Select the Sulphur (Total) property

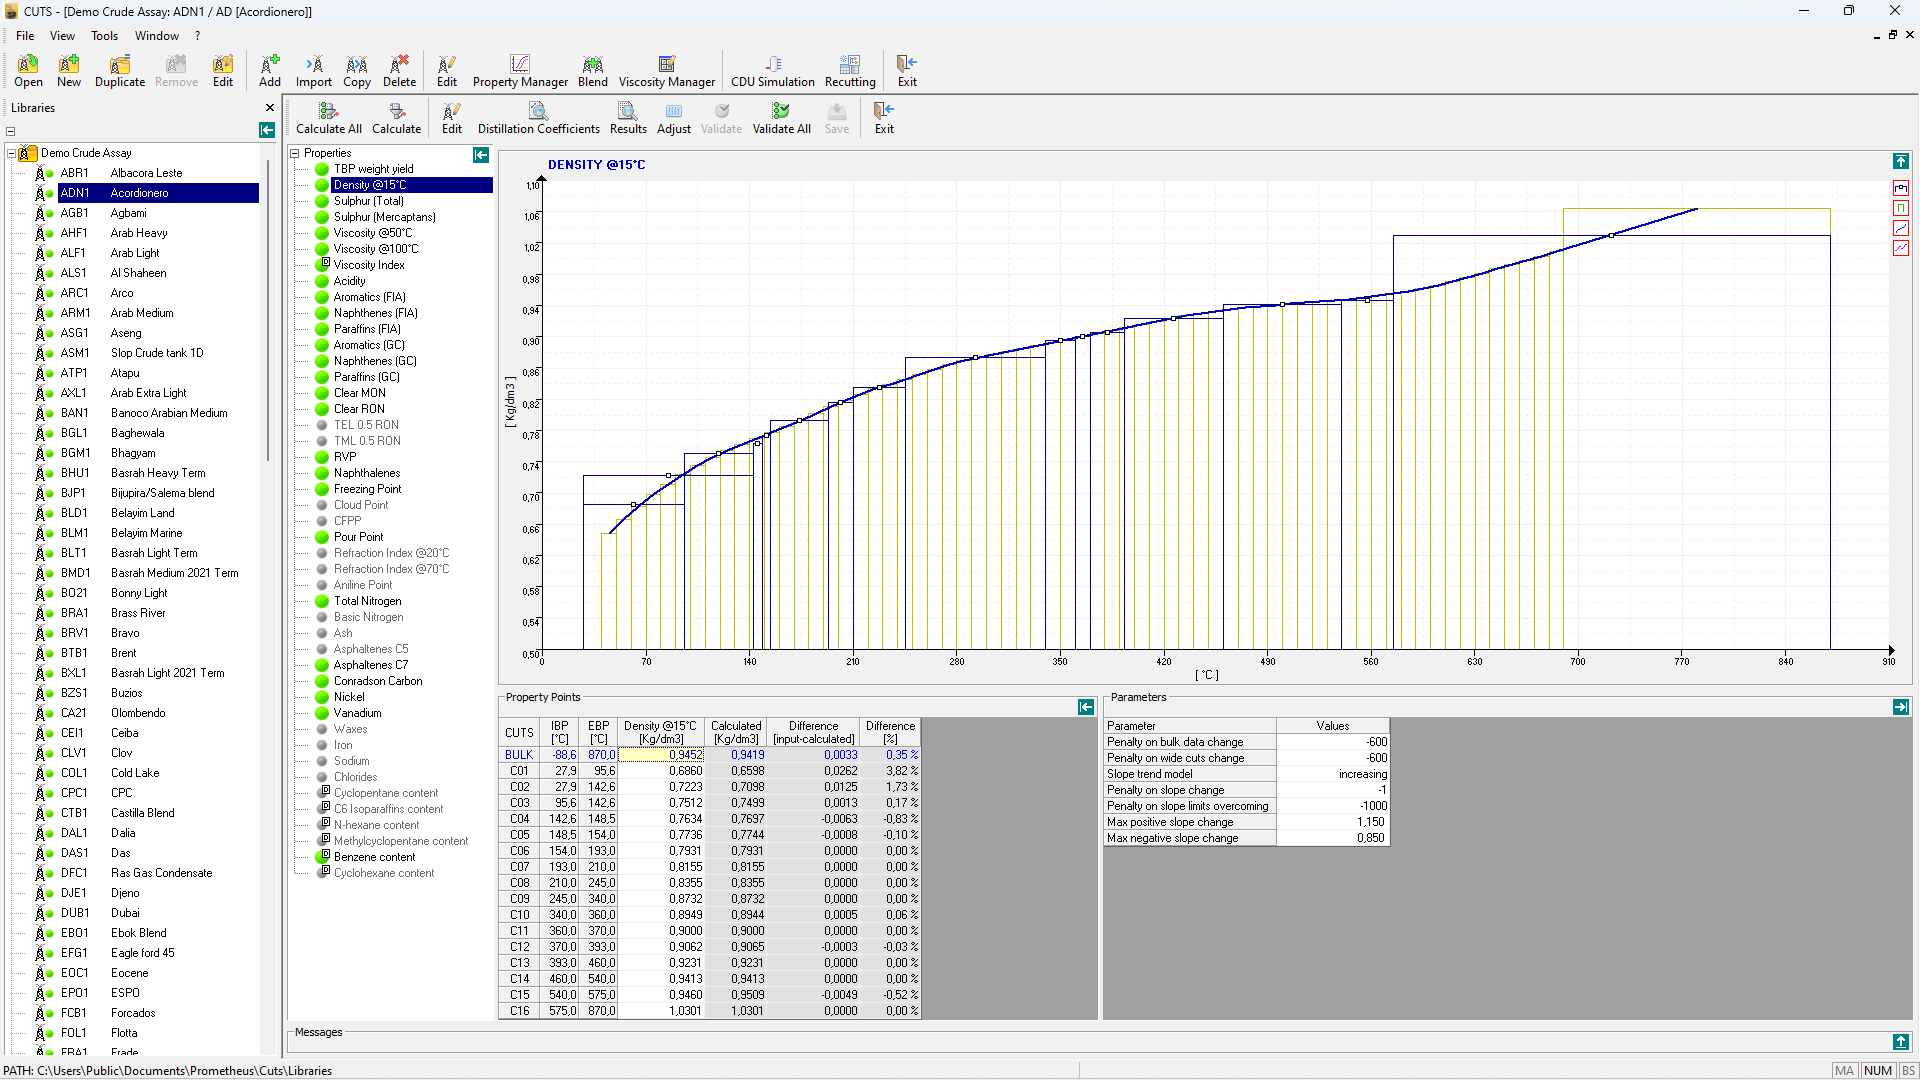[368, 201]
